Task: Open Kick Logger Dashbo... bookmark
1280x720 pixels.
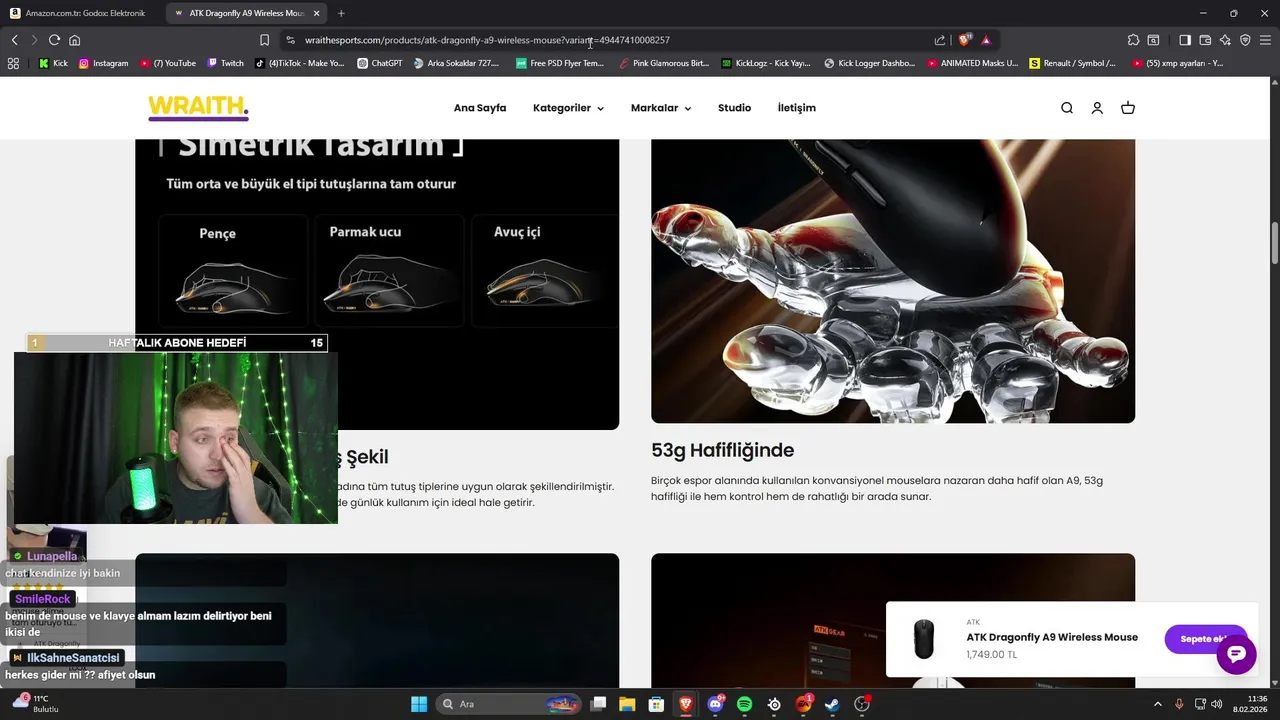Action: [x=869, y=63]
